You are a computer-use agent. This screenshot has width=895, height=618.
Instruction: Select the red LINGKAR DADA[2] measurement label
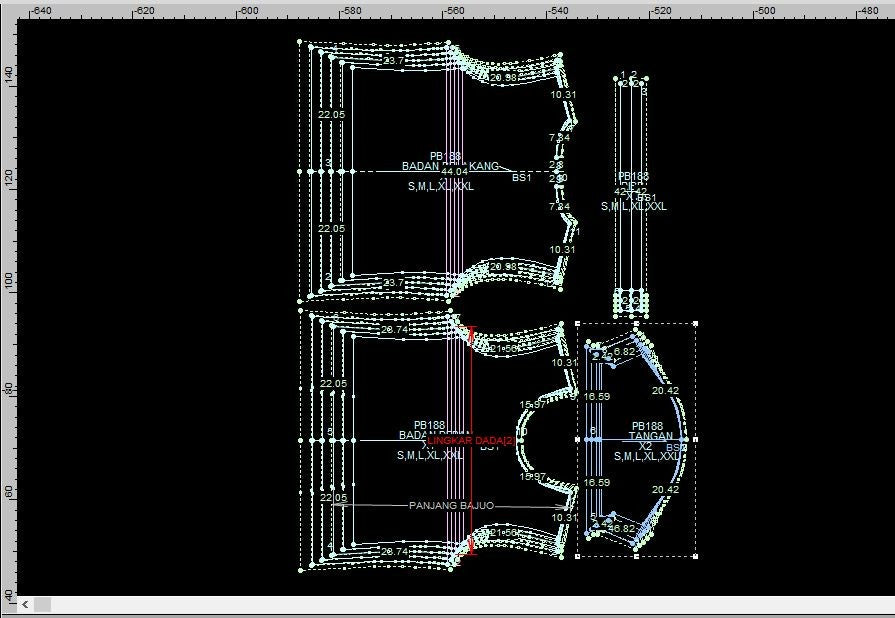point(471,441)
